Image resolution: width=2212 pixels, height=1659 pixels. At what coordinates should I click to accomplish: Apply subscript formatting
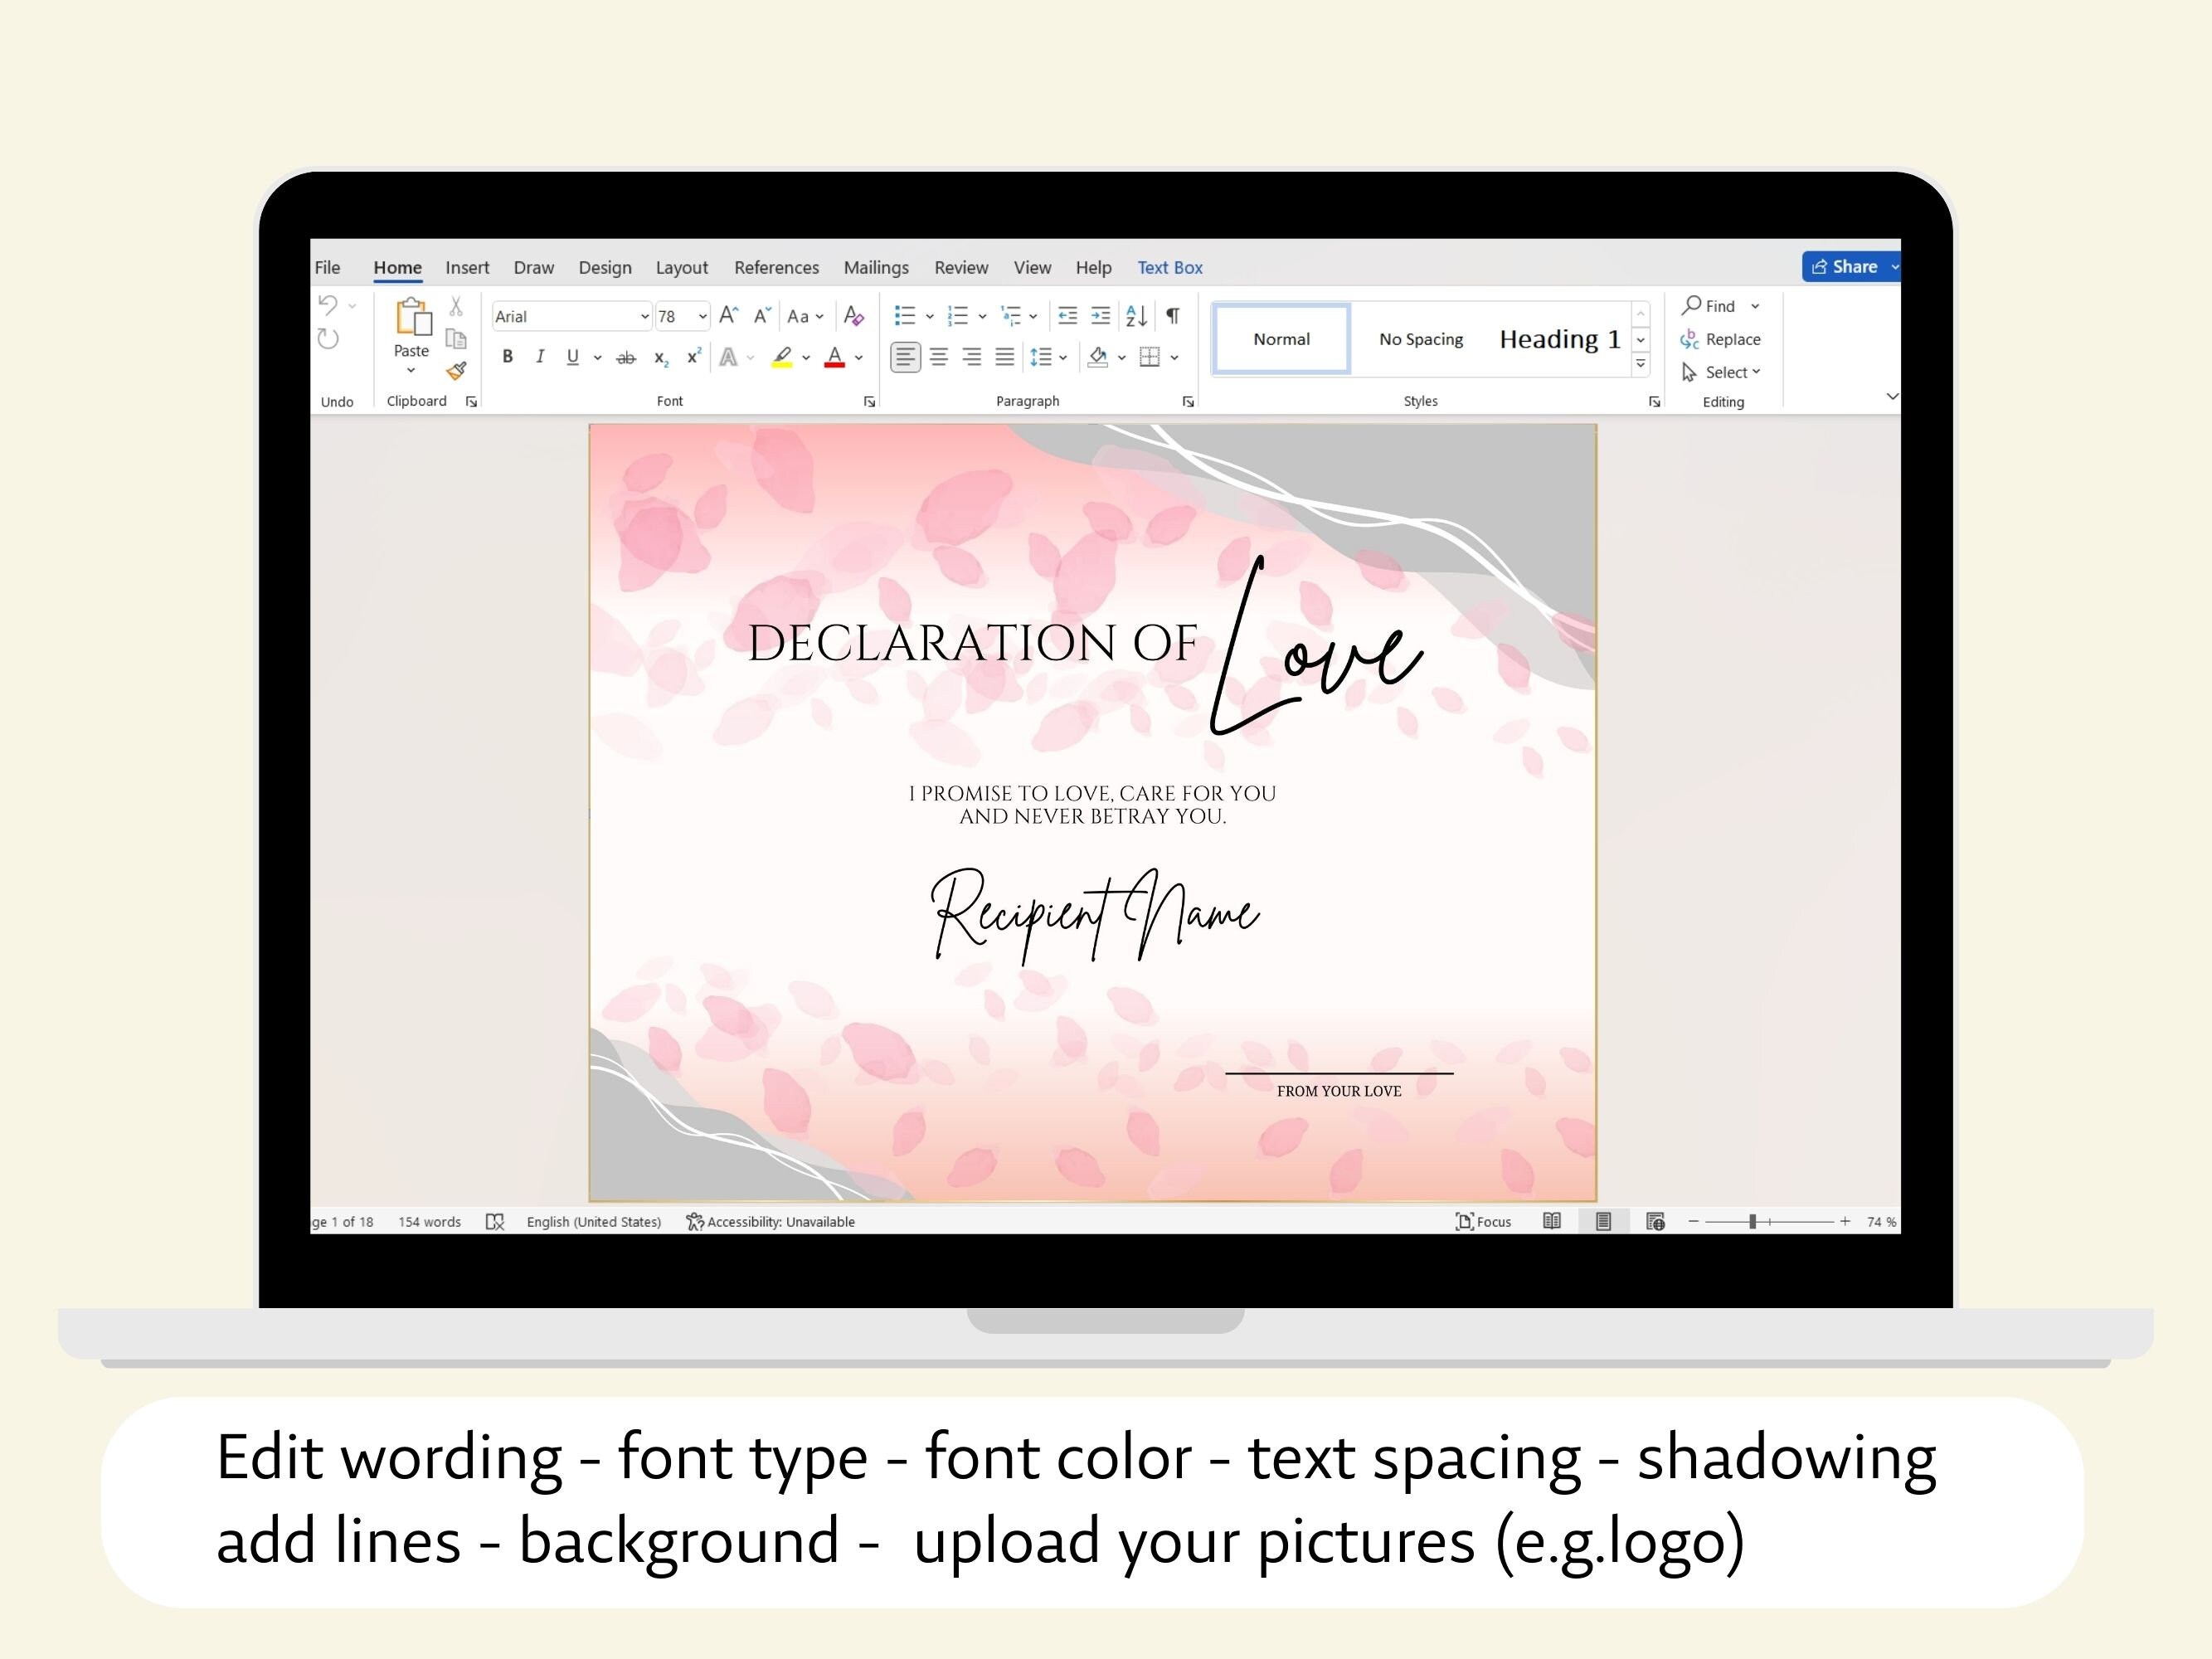(x=661, y=358)
